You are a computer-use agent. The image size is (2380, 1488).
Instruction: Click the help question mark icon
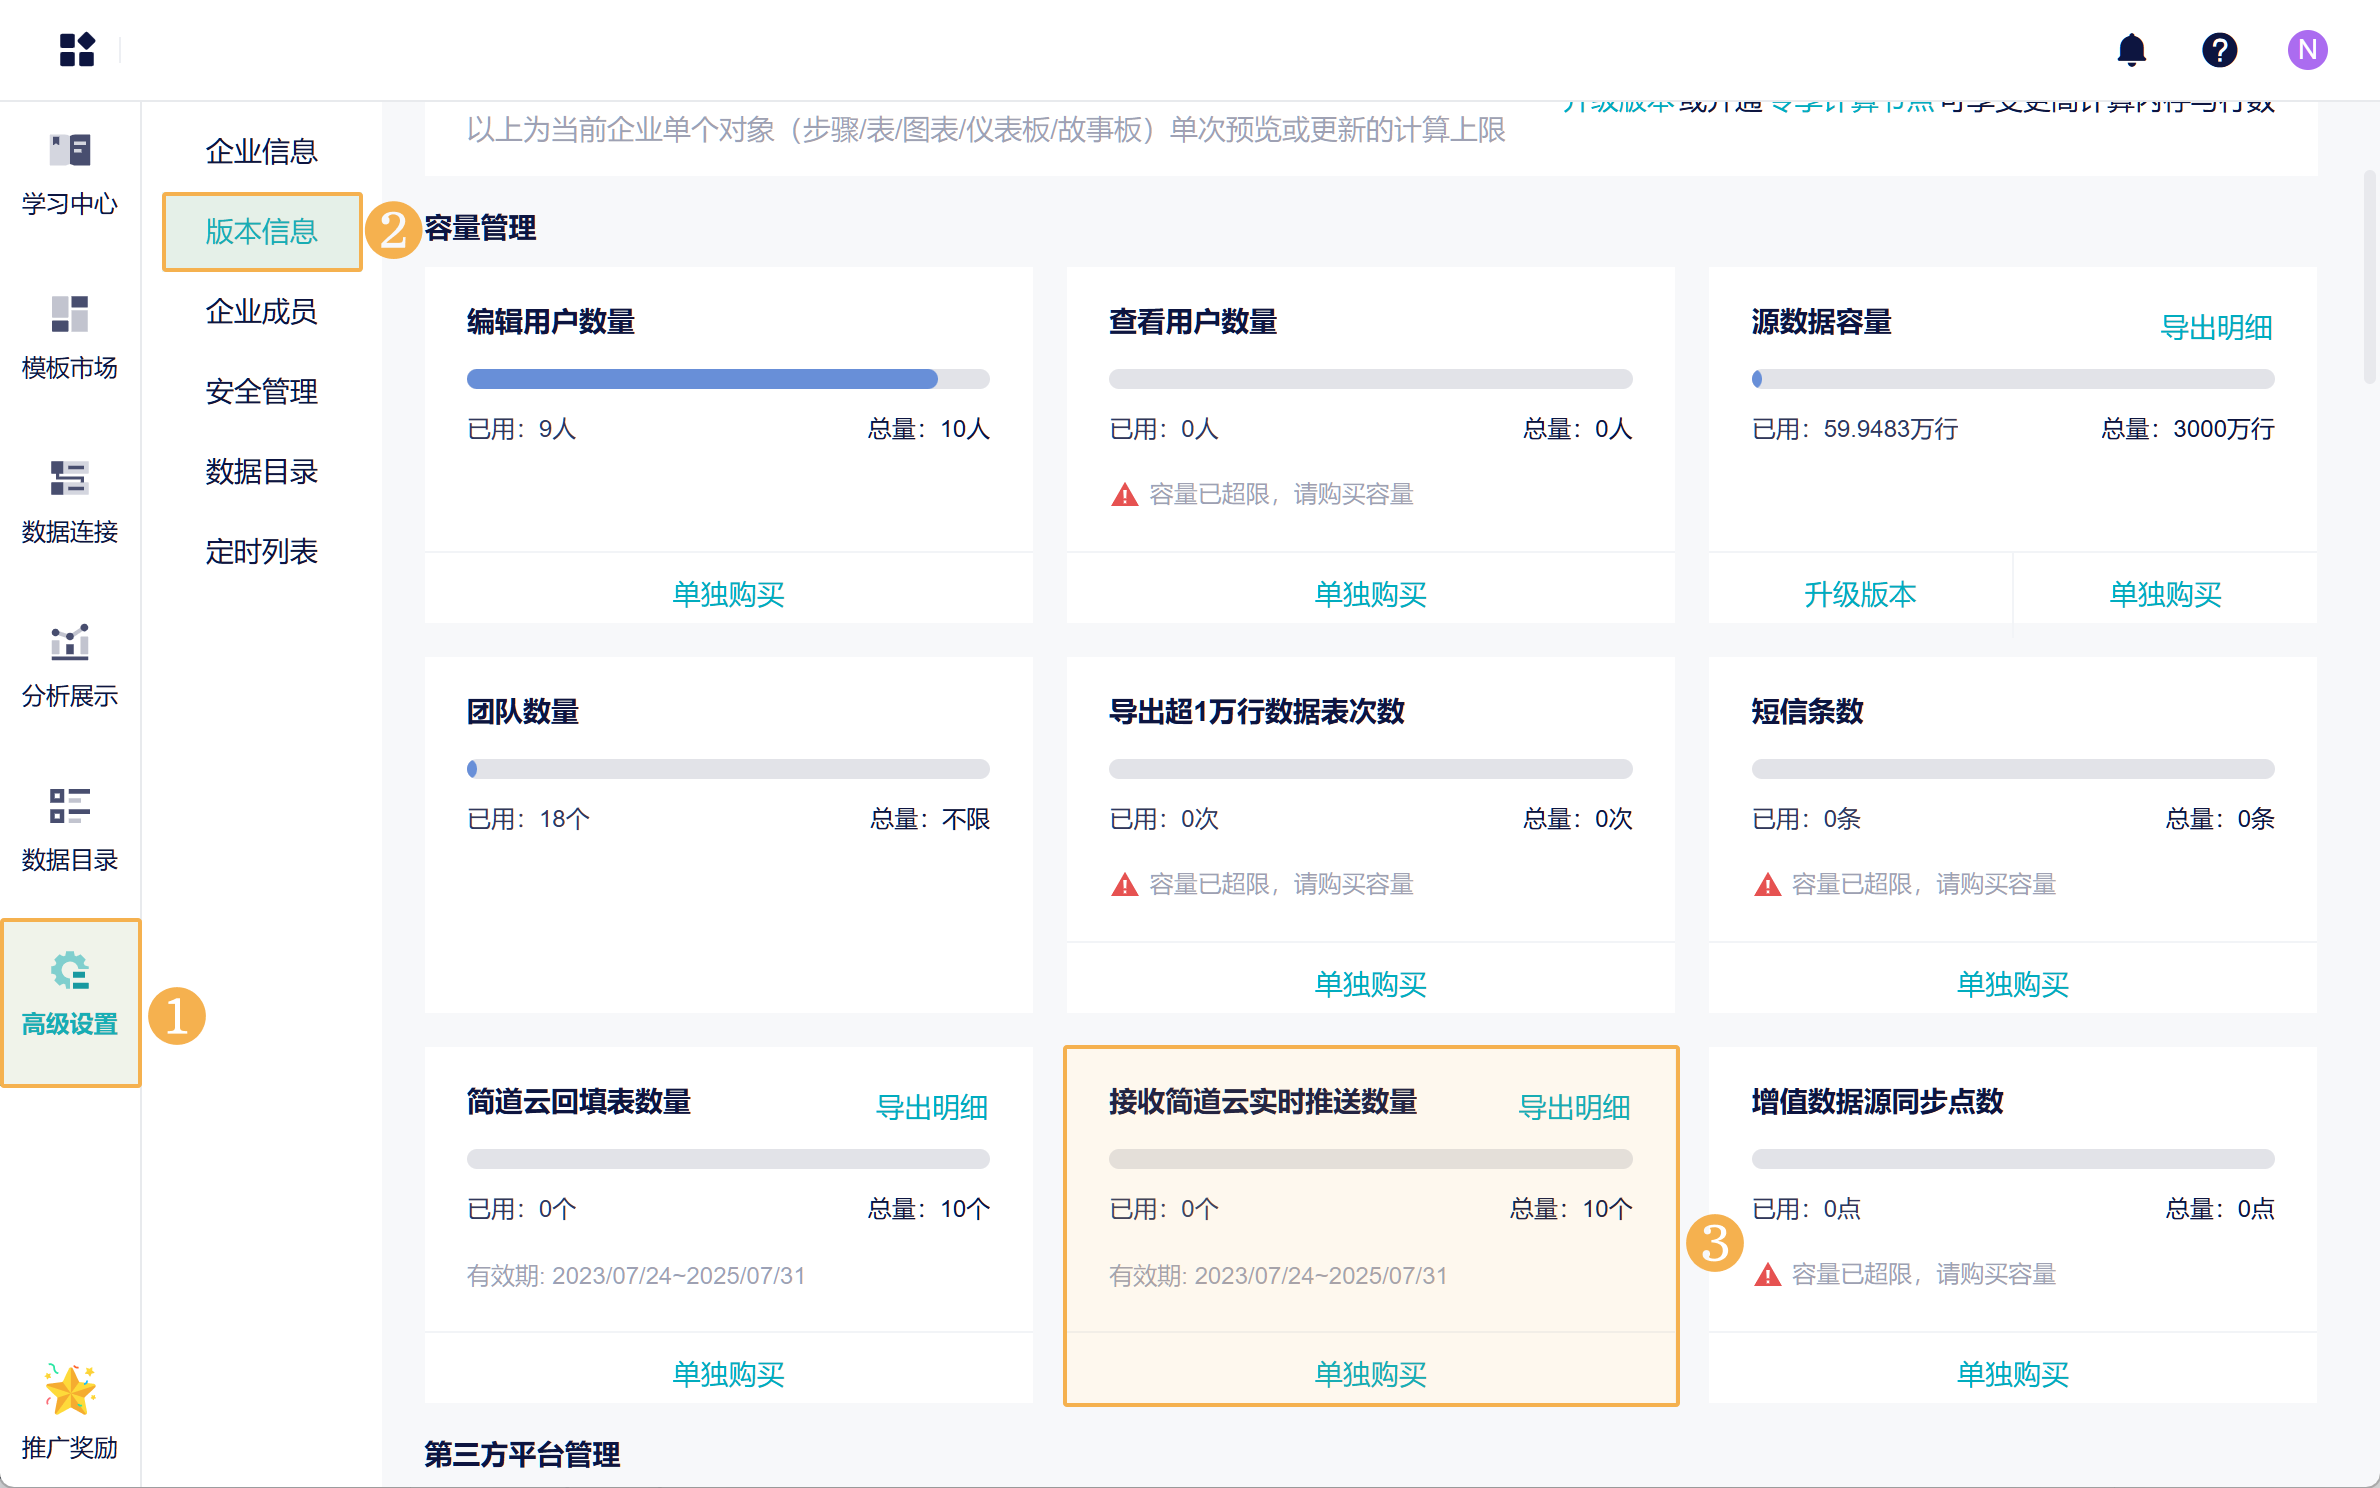click(2219, 49)
